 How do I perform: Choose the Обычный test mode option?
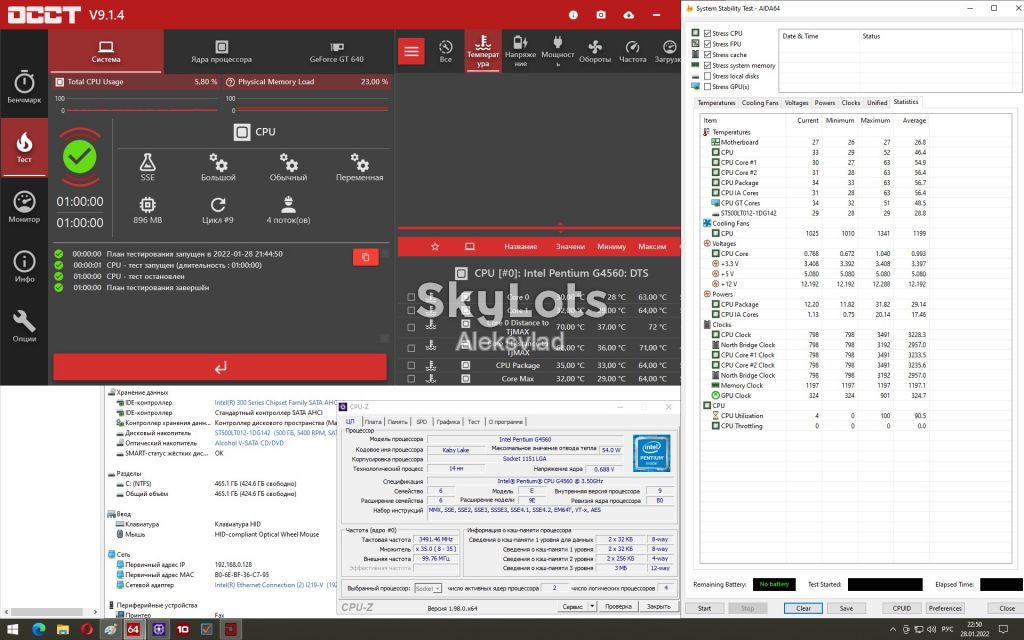[x=288, y=167]
